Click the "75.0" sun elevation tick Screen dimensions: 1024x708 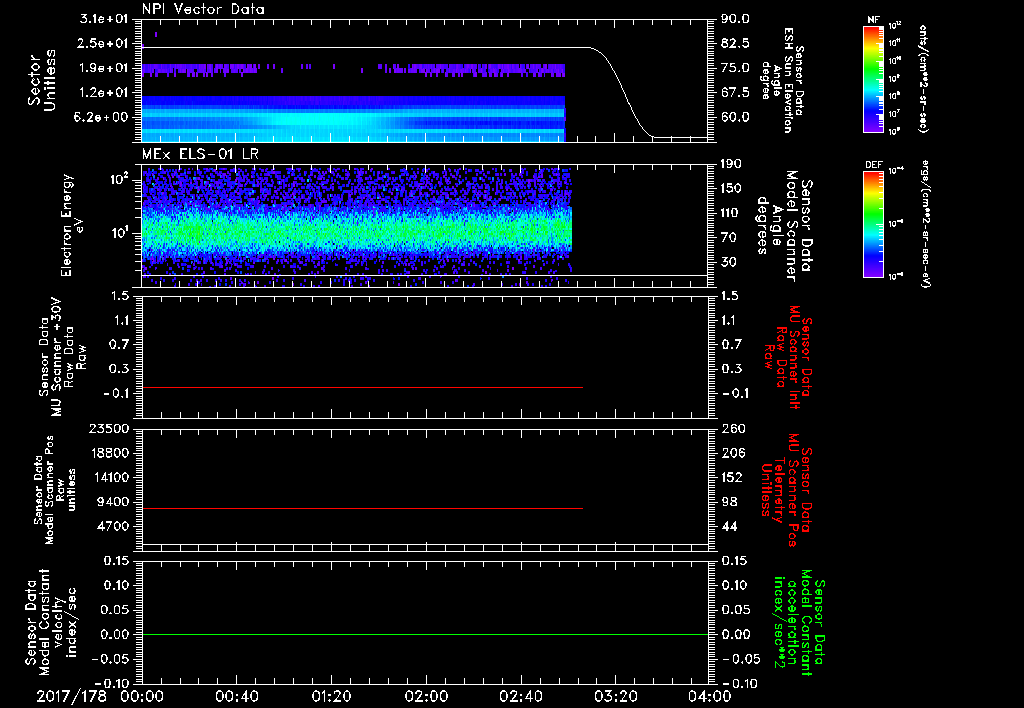pos(735,68)
